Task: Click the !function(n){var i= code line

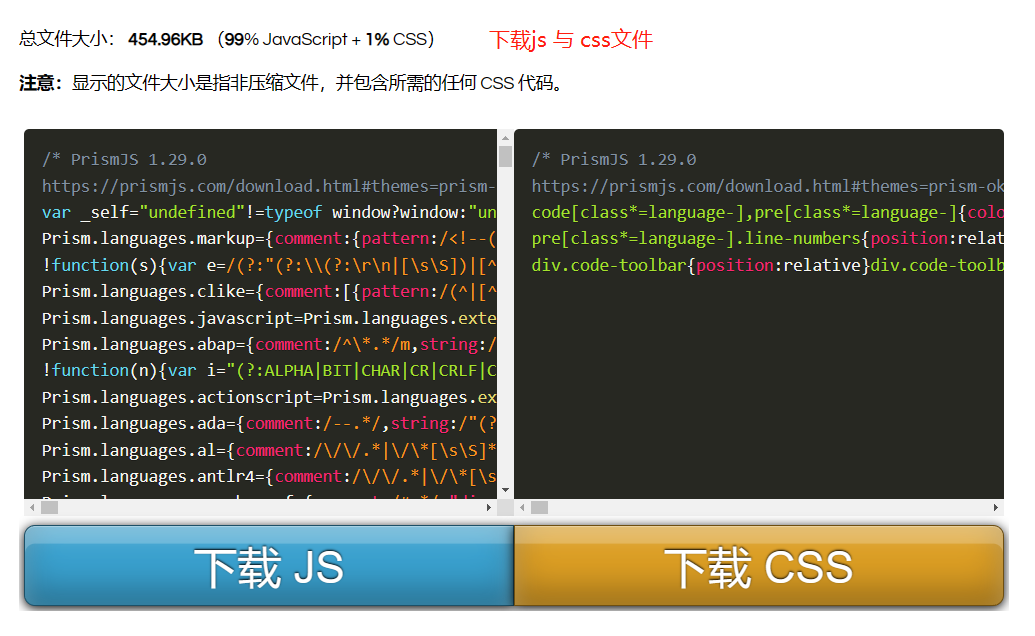Action: (269, 371)
